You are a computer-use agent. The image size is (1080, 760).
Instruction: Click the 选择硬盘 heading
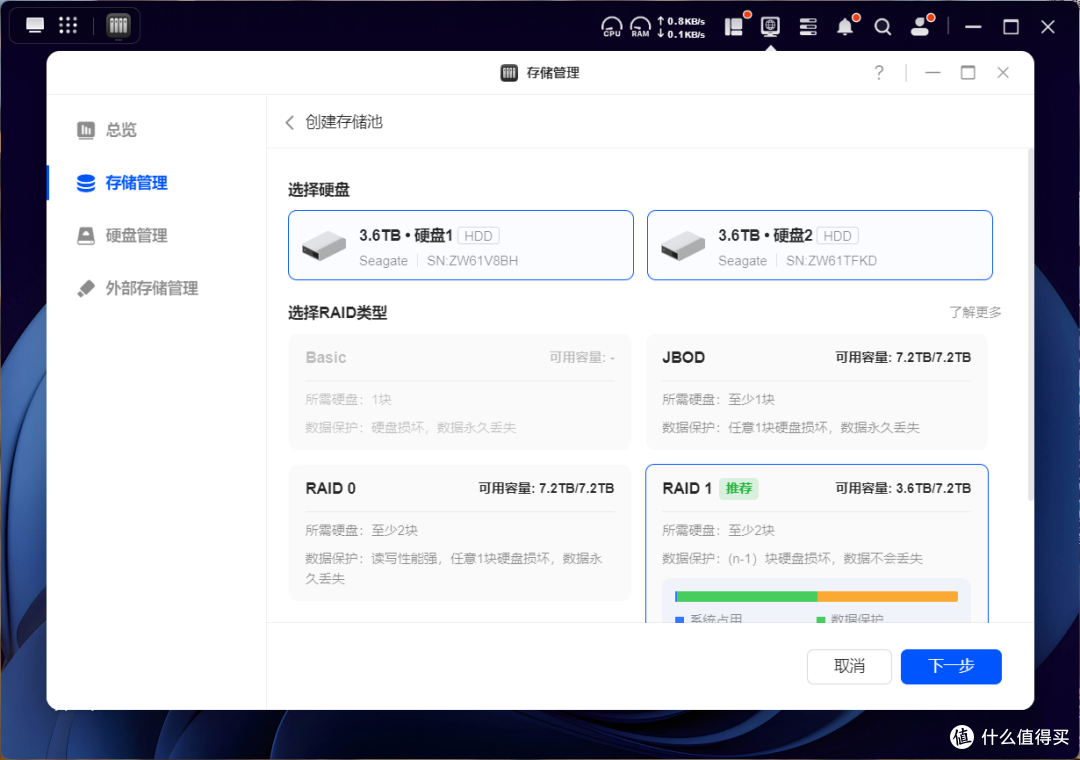pos(319,189)
